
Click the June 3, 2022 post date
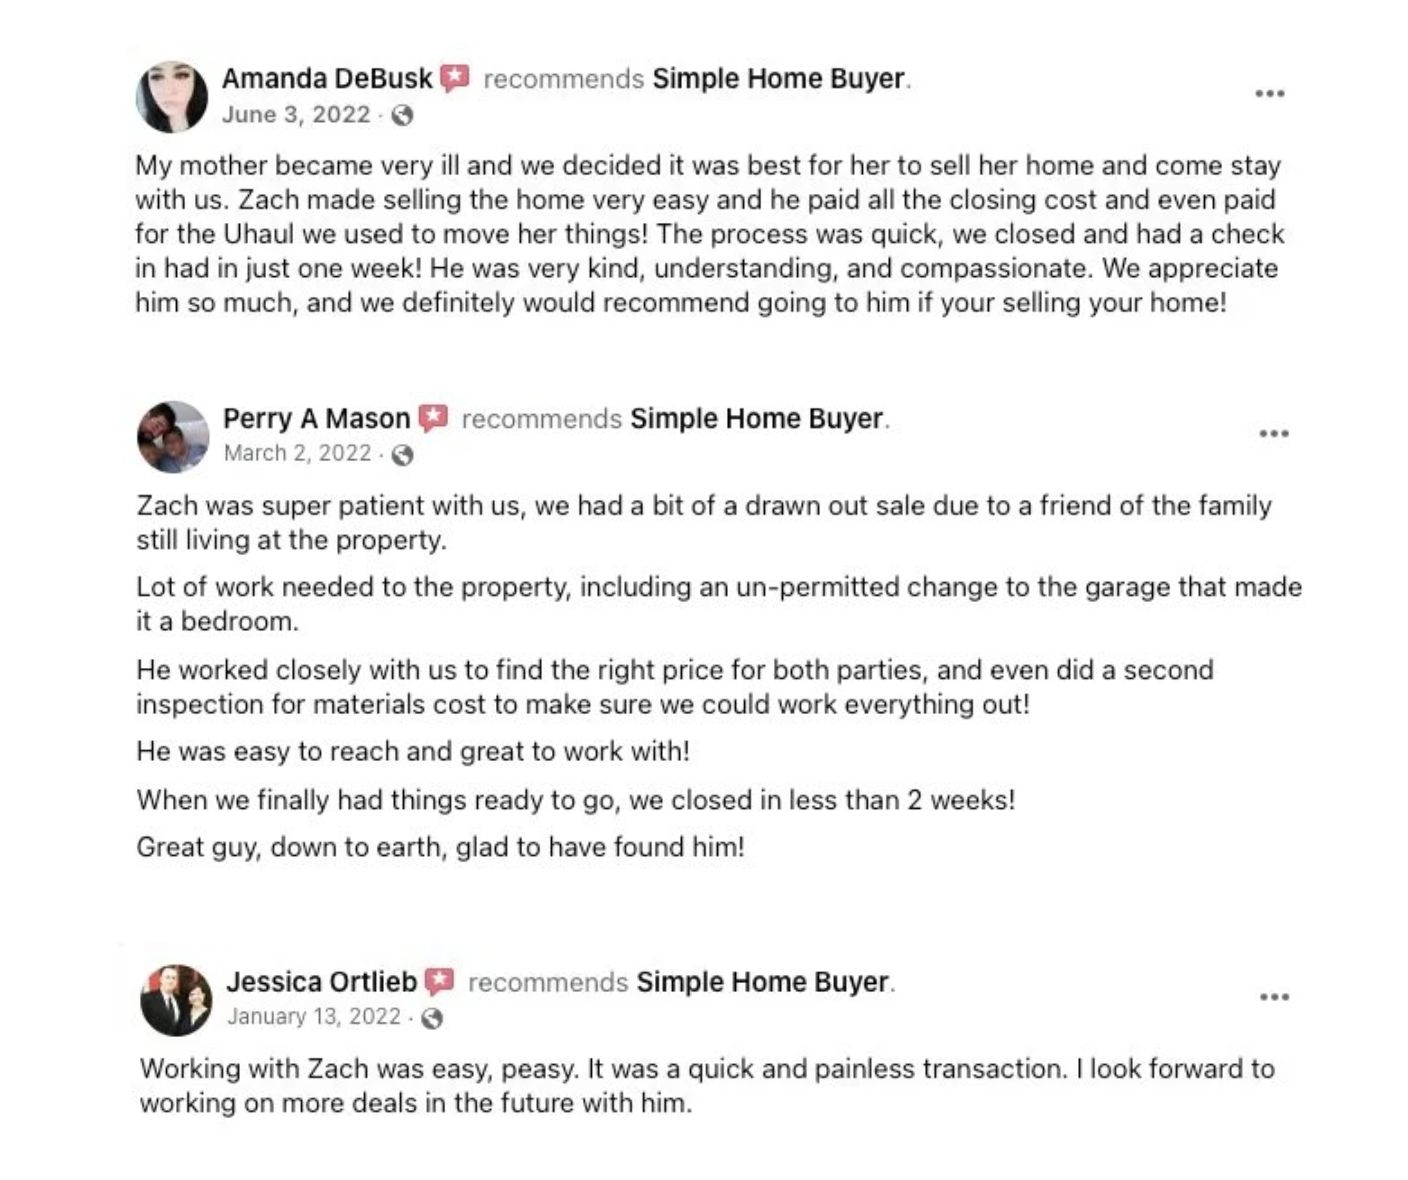pos(296,115)
